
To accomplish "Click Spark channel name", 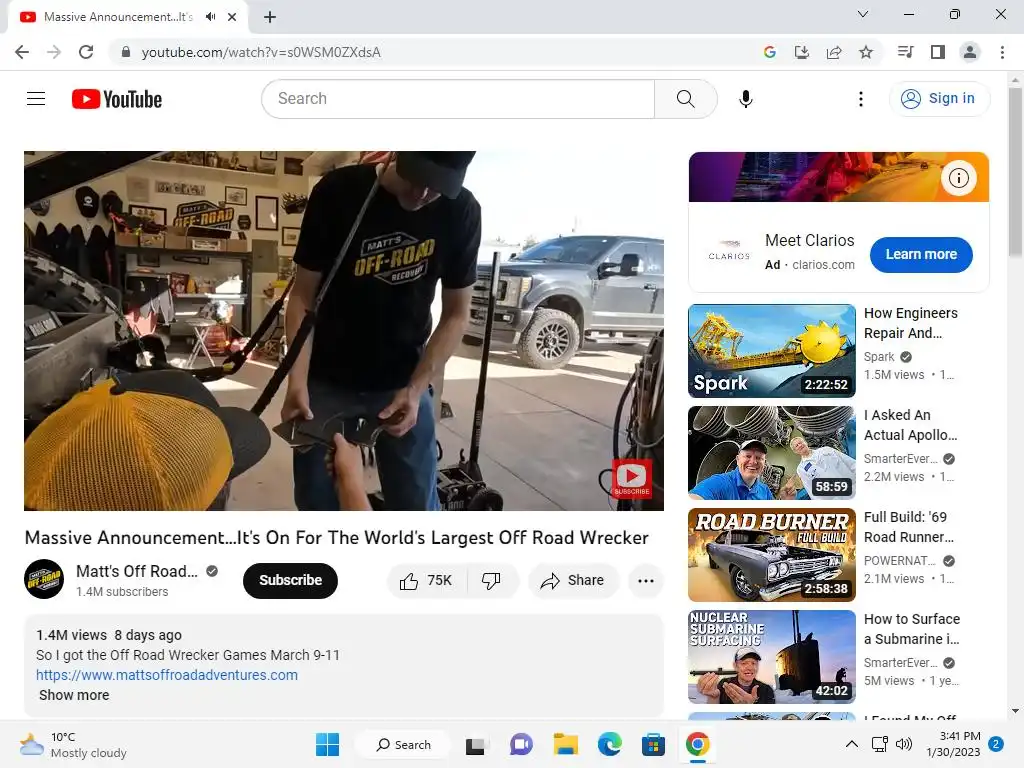I will point(879,357).
